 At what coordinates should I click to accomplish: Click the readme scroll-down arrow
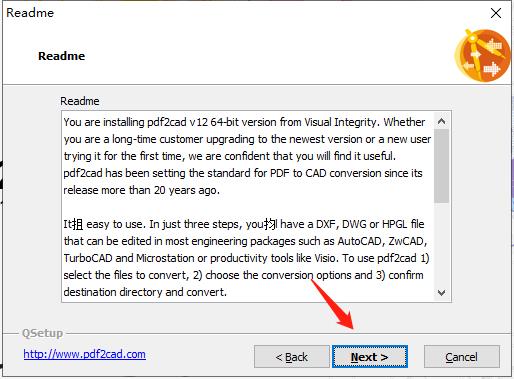click(x=441, y=293)
